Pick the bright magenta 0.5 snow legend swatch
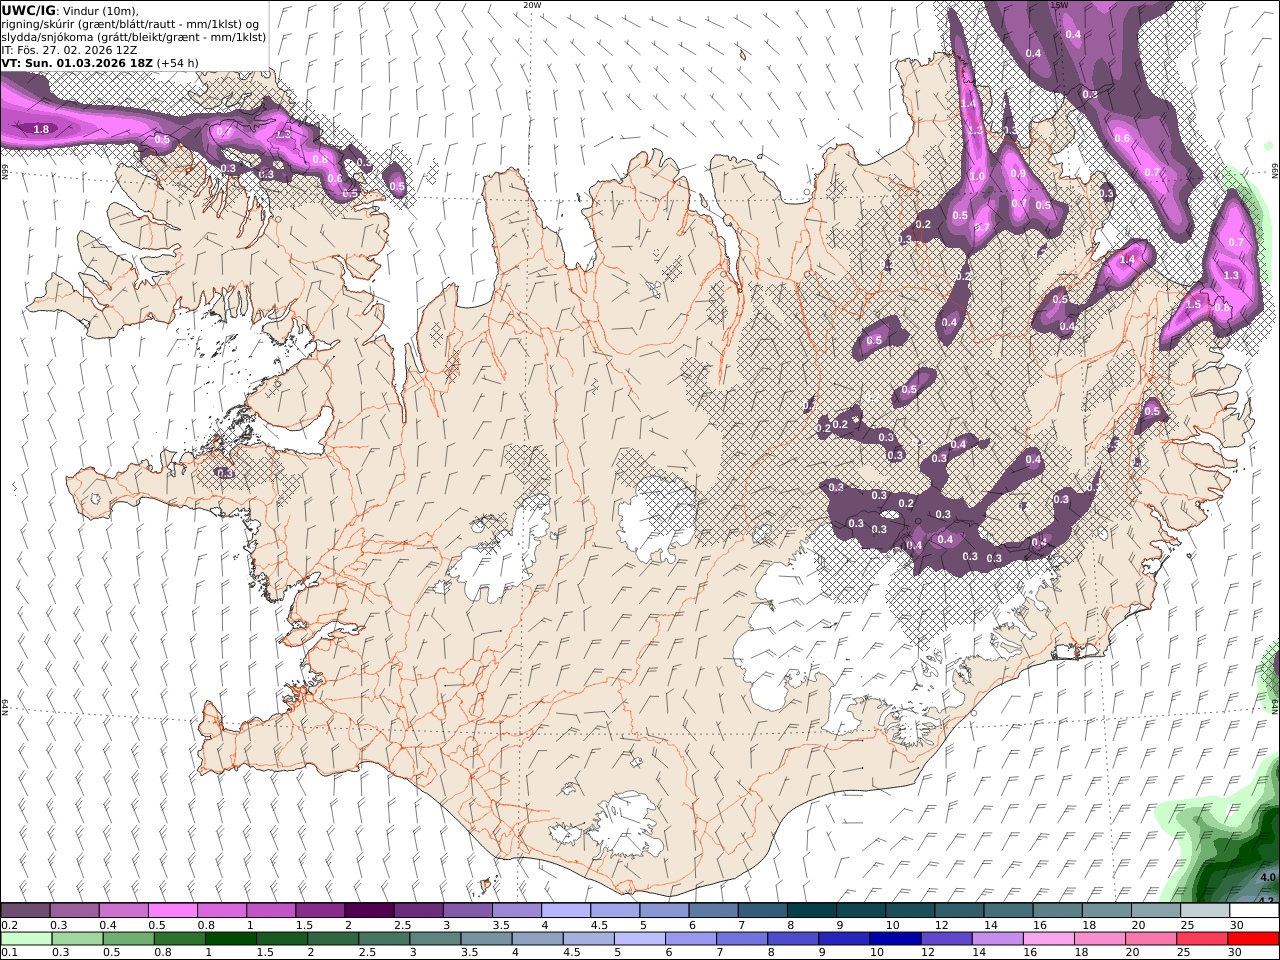 [x=172, y=911]
